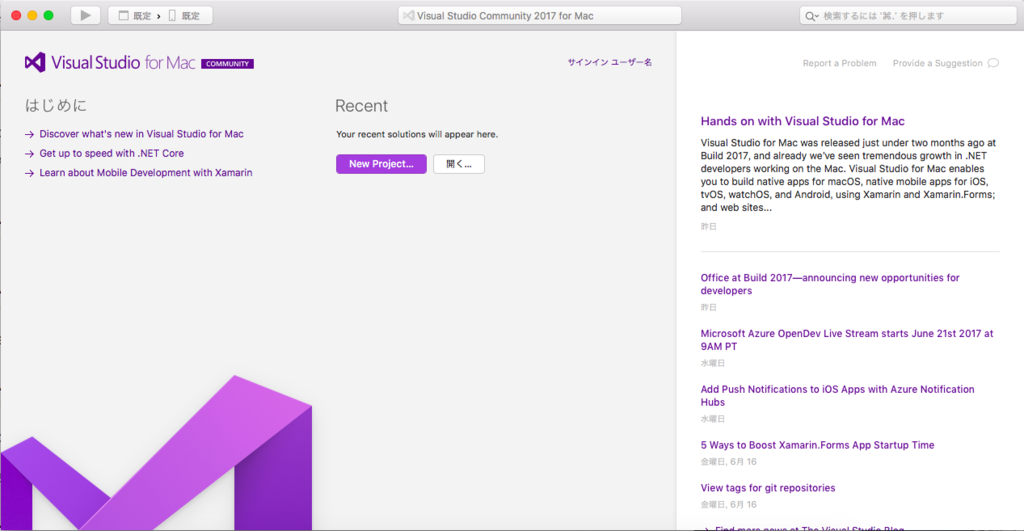The image size is (1024, 531).
Task: Click the speech bubble suggestion icon
Action: [x=993, y=63]
